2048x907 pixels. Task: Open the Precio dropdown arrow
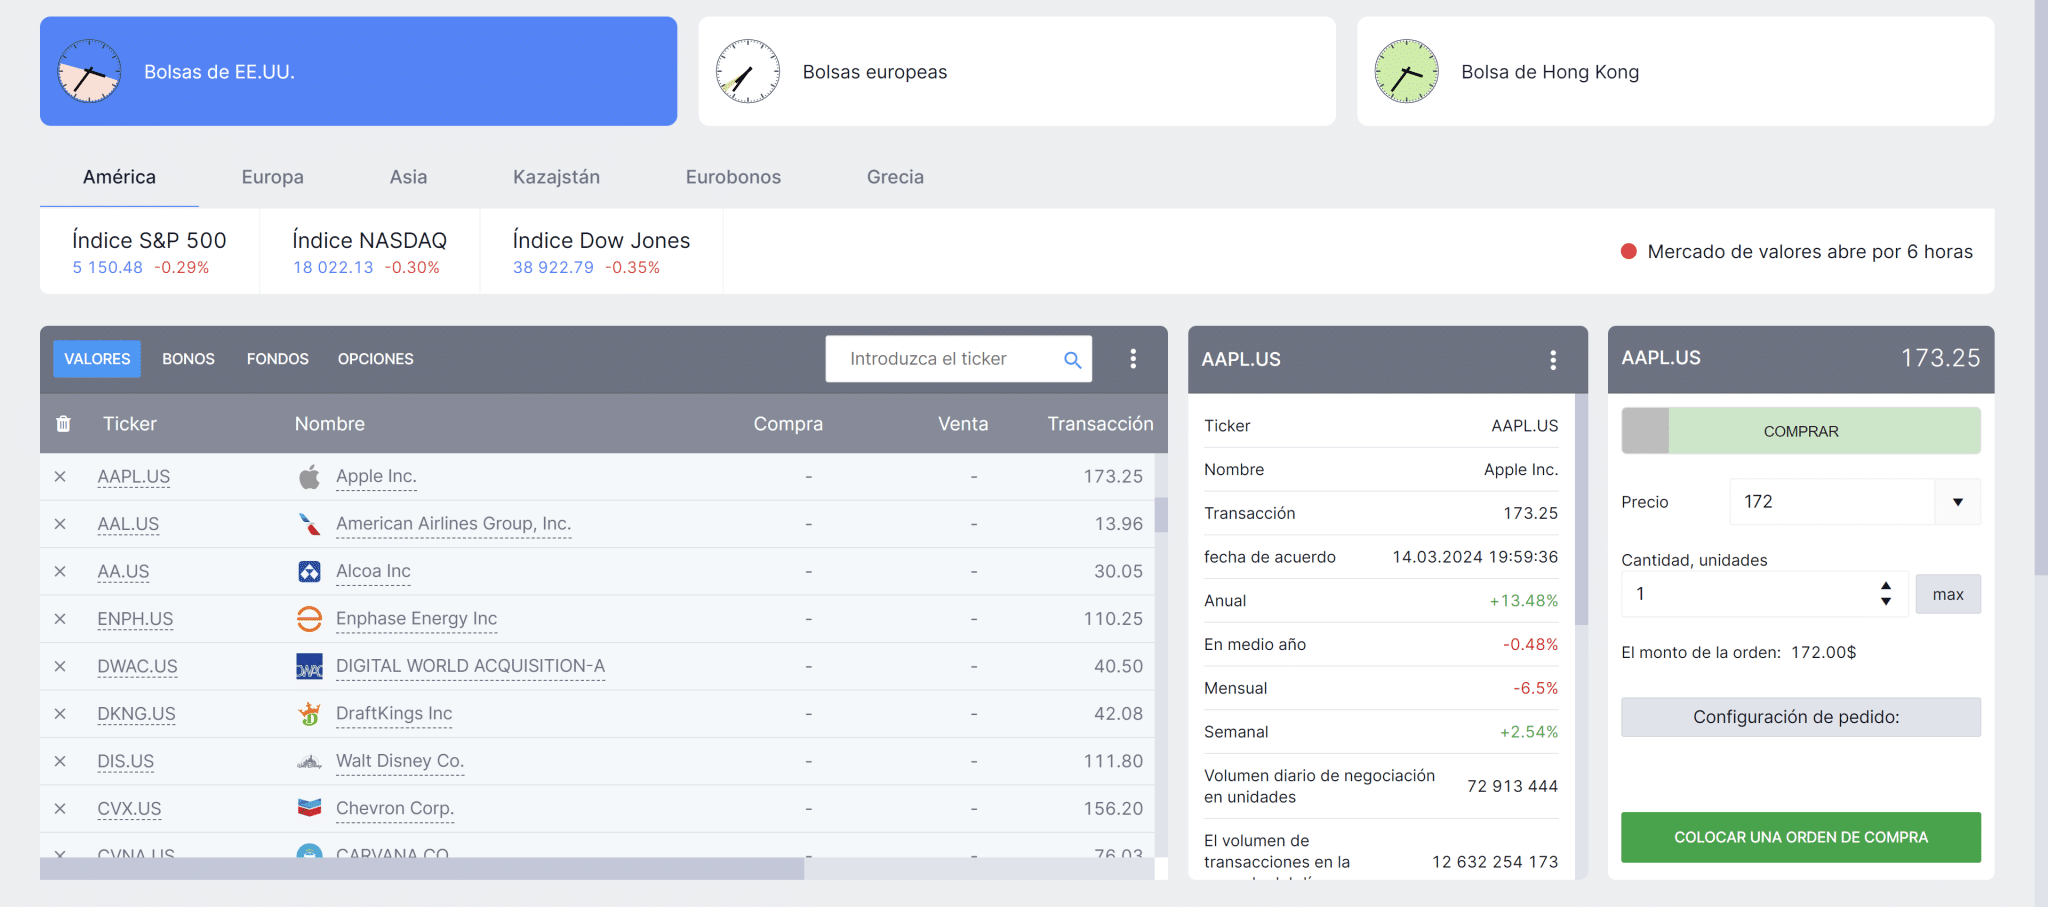coord(1958,502)
